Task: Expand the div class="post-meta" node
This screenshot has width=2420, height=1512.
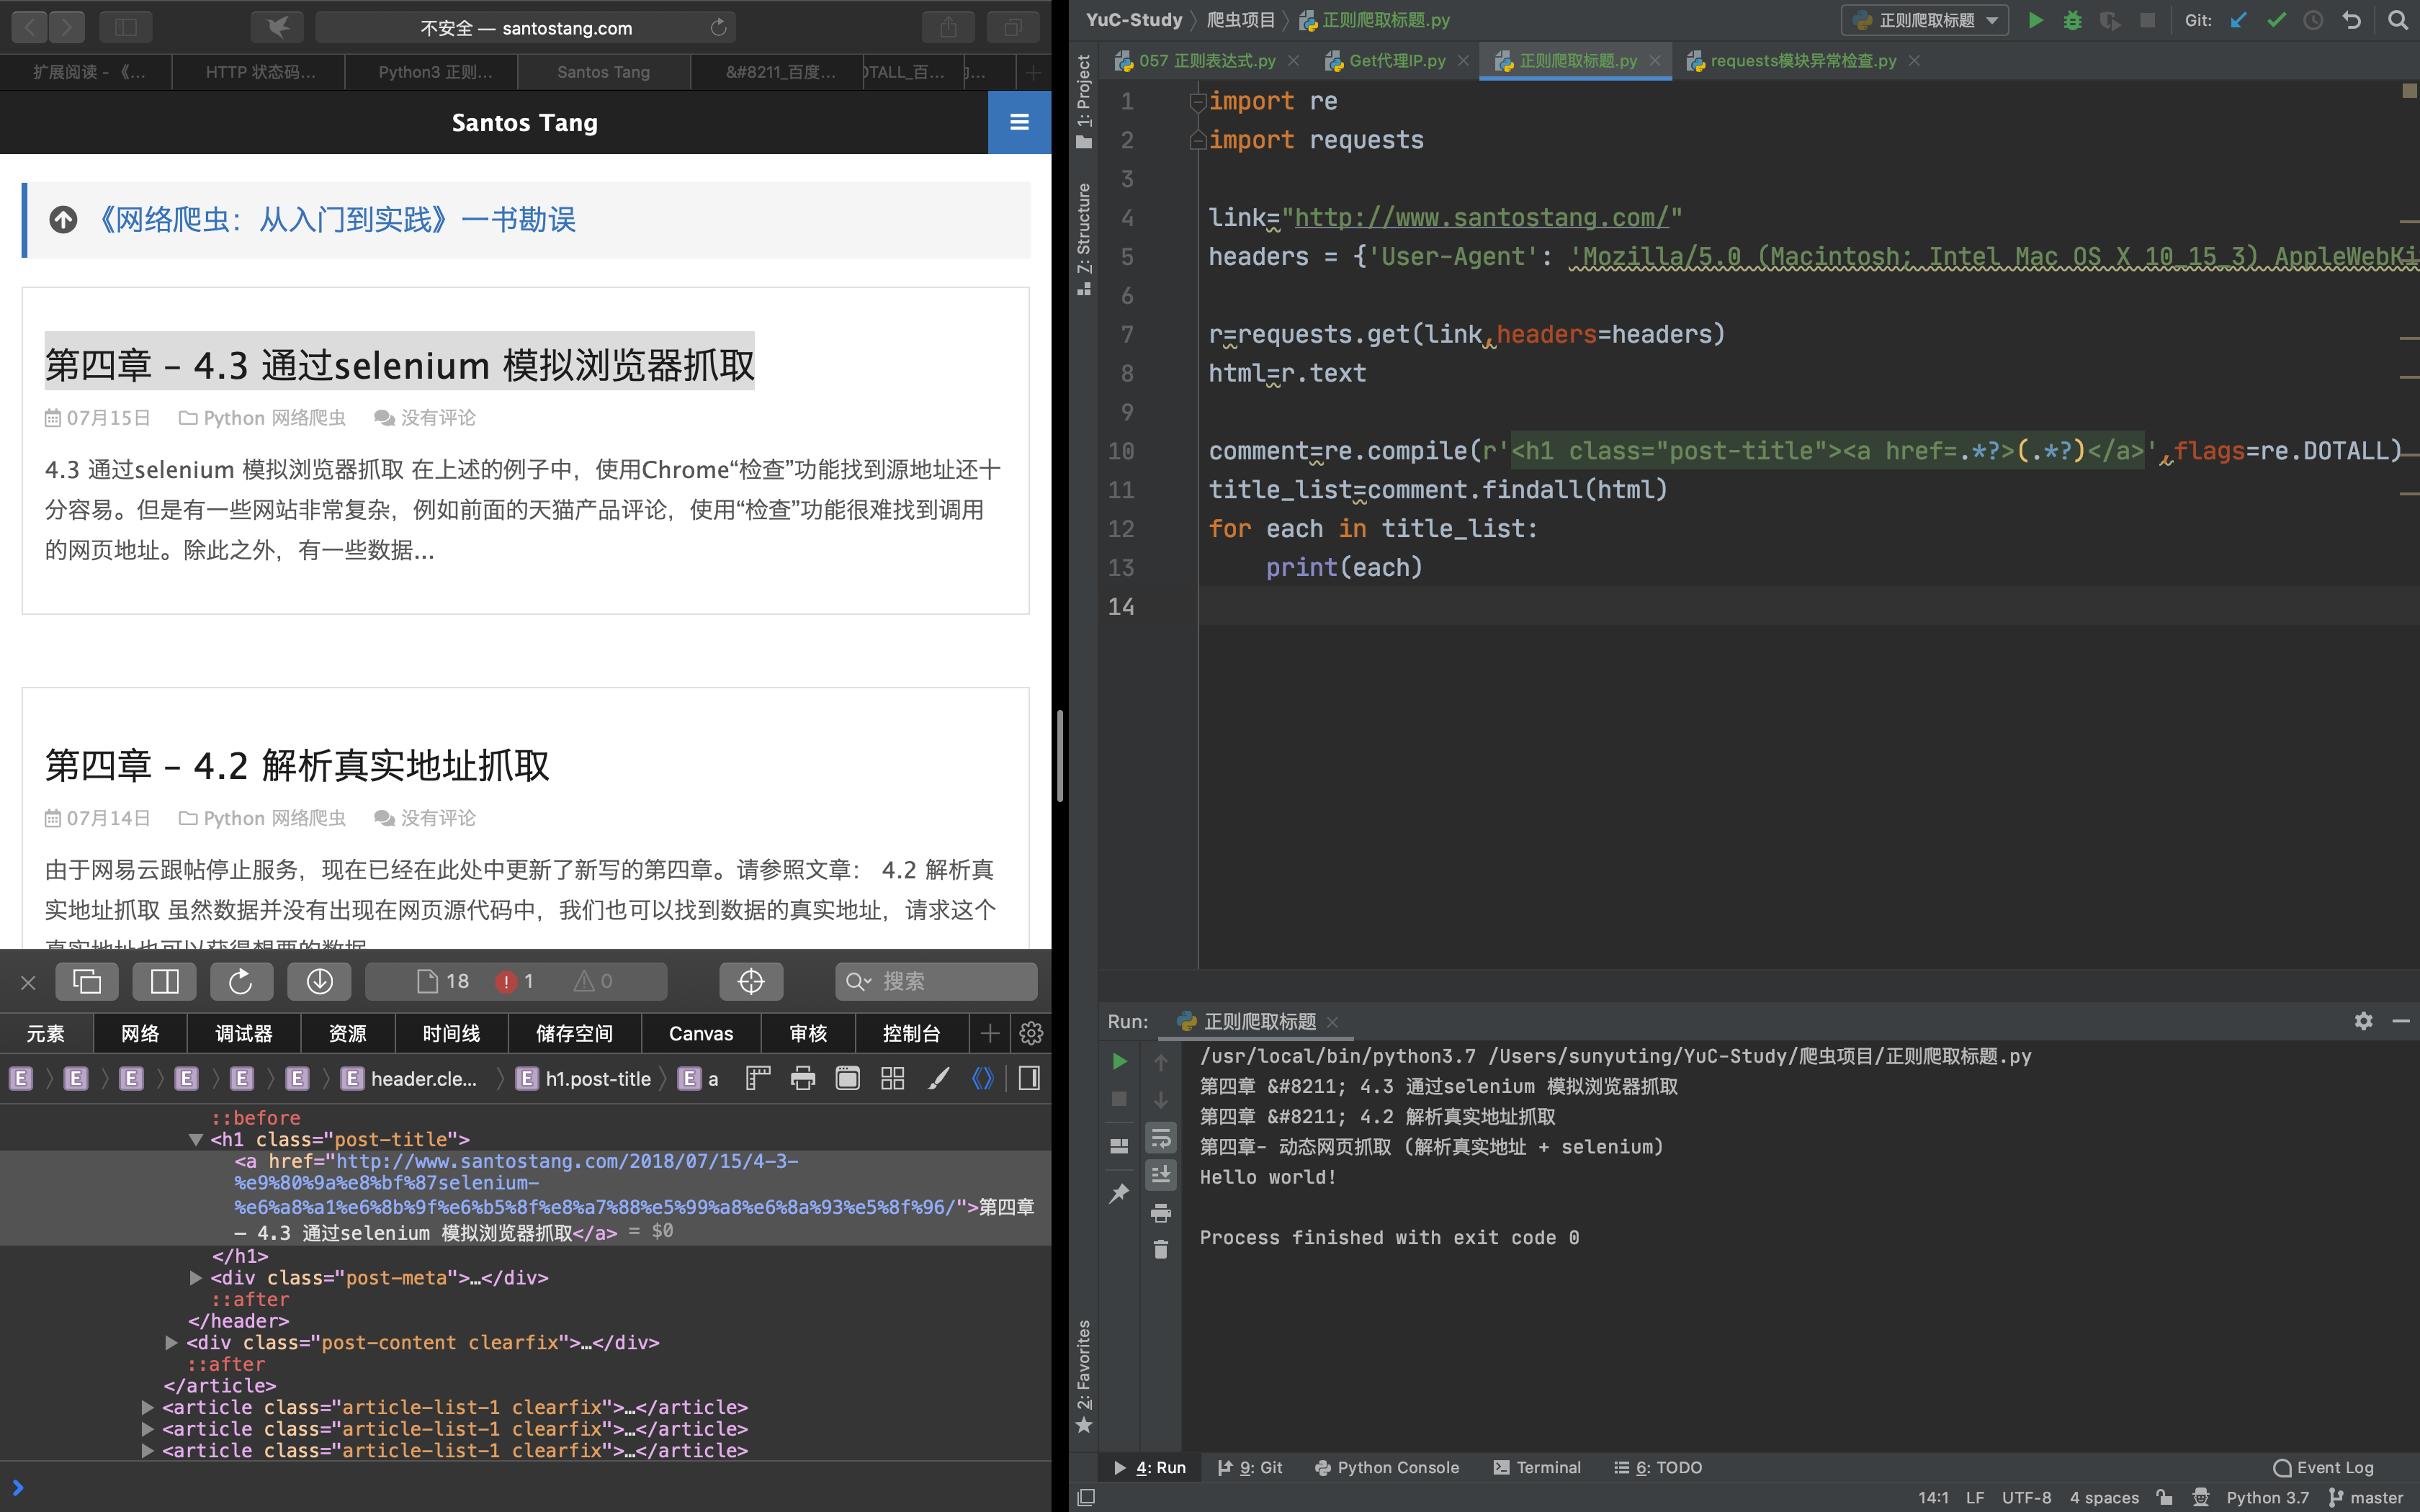Action: tap(196, 1277)
